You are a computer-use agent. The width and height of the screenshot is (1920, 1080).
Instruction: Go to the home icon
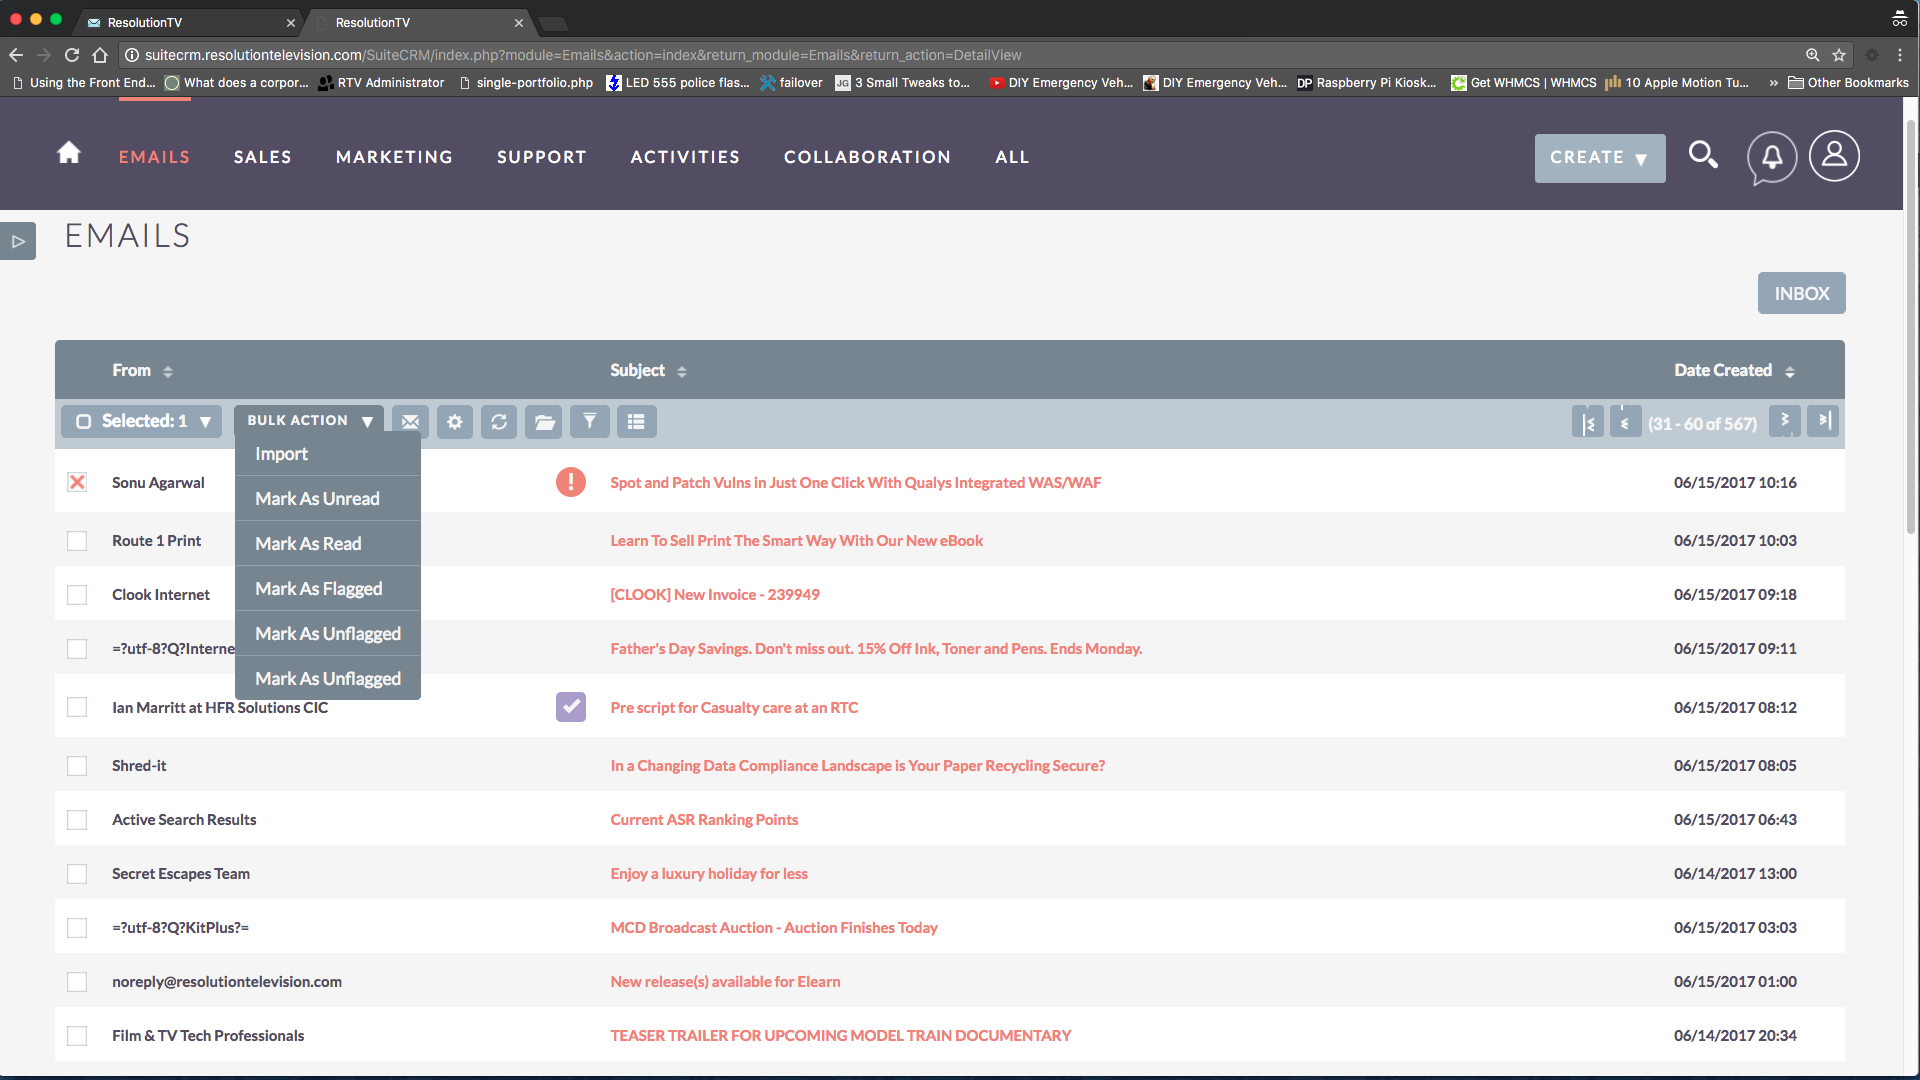click(69, 153)
